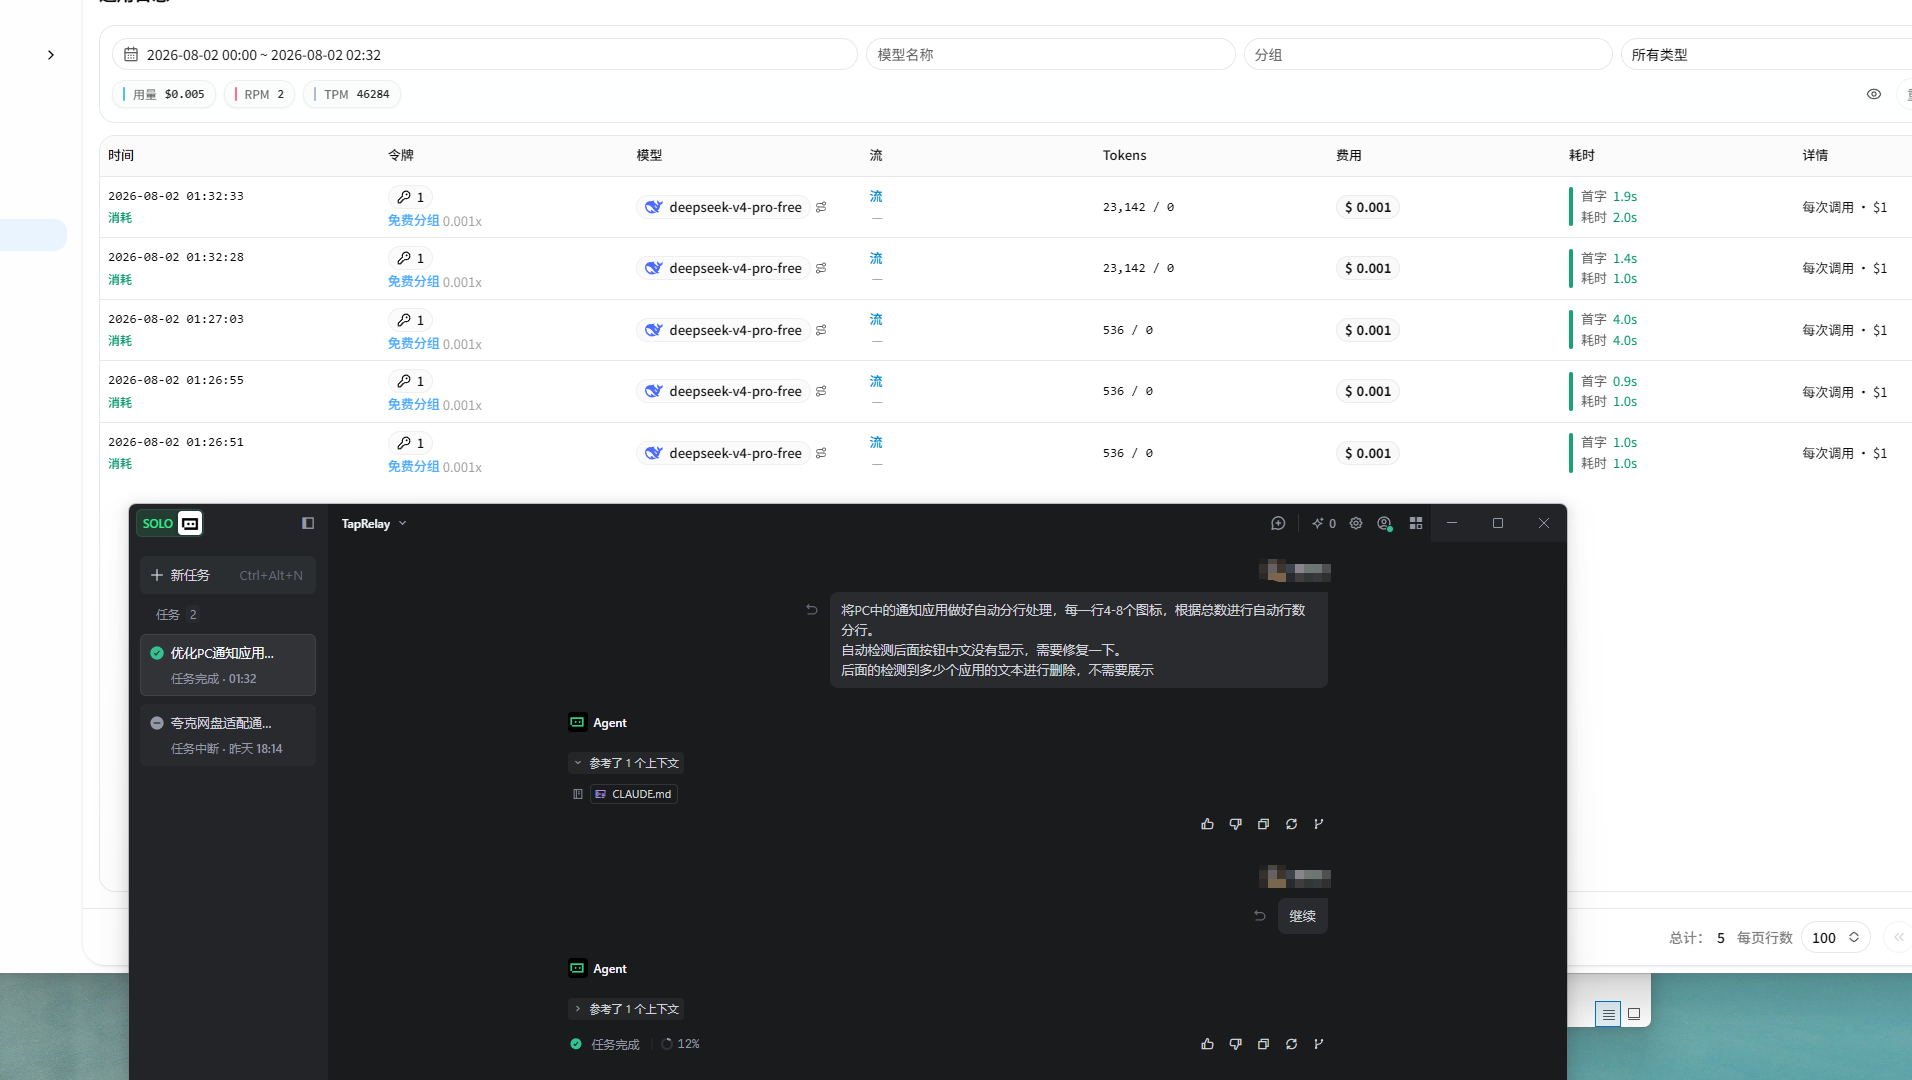Click the token key badge in 01:32:28 row

tap(410, 258)
